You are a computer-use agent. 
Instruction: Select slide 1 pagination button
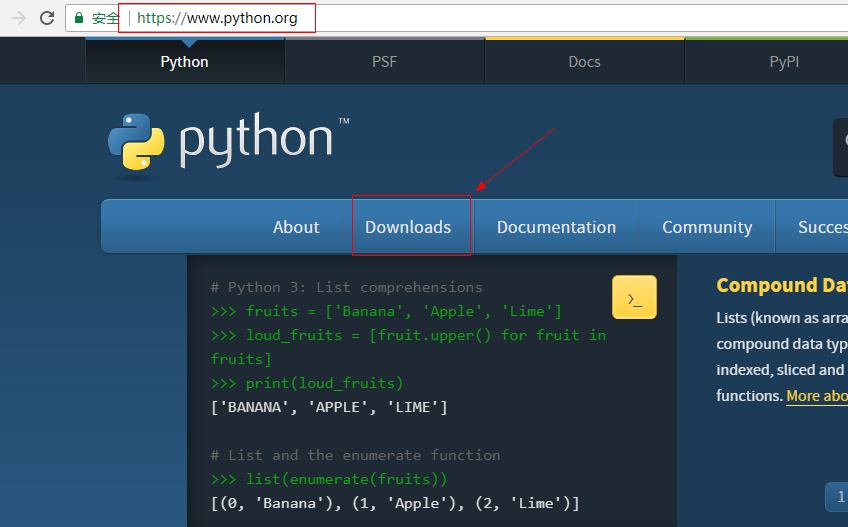click(837, 497)
